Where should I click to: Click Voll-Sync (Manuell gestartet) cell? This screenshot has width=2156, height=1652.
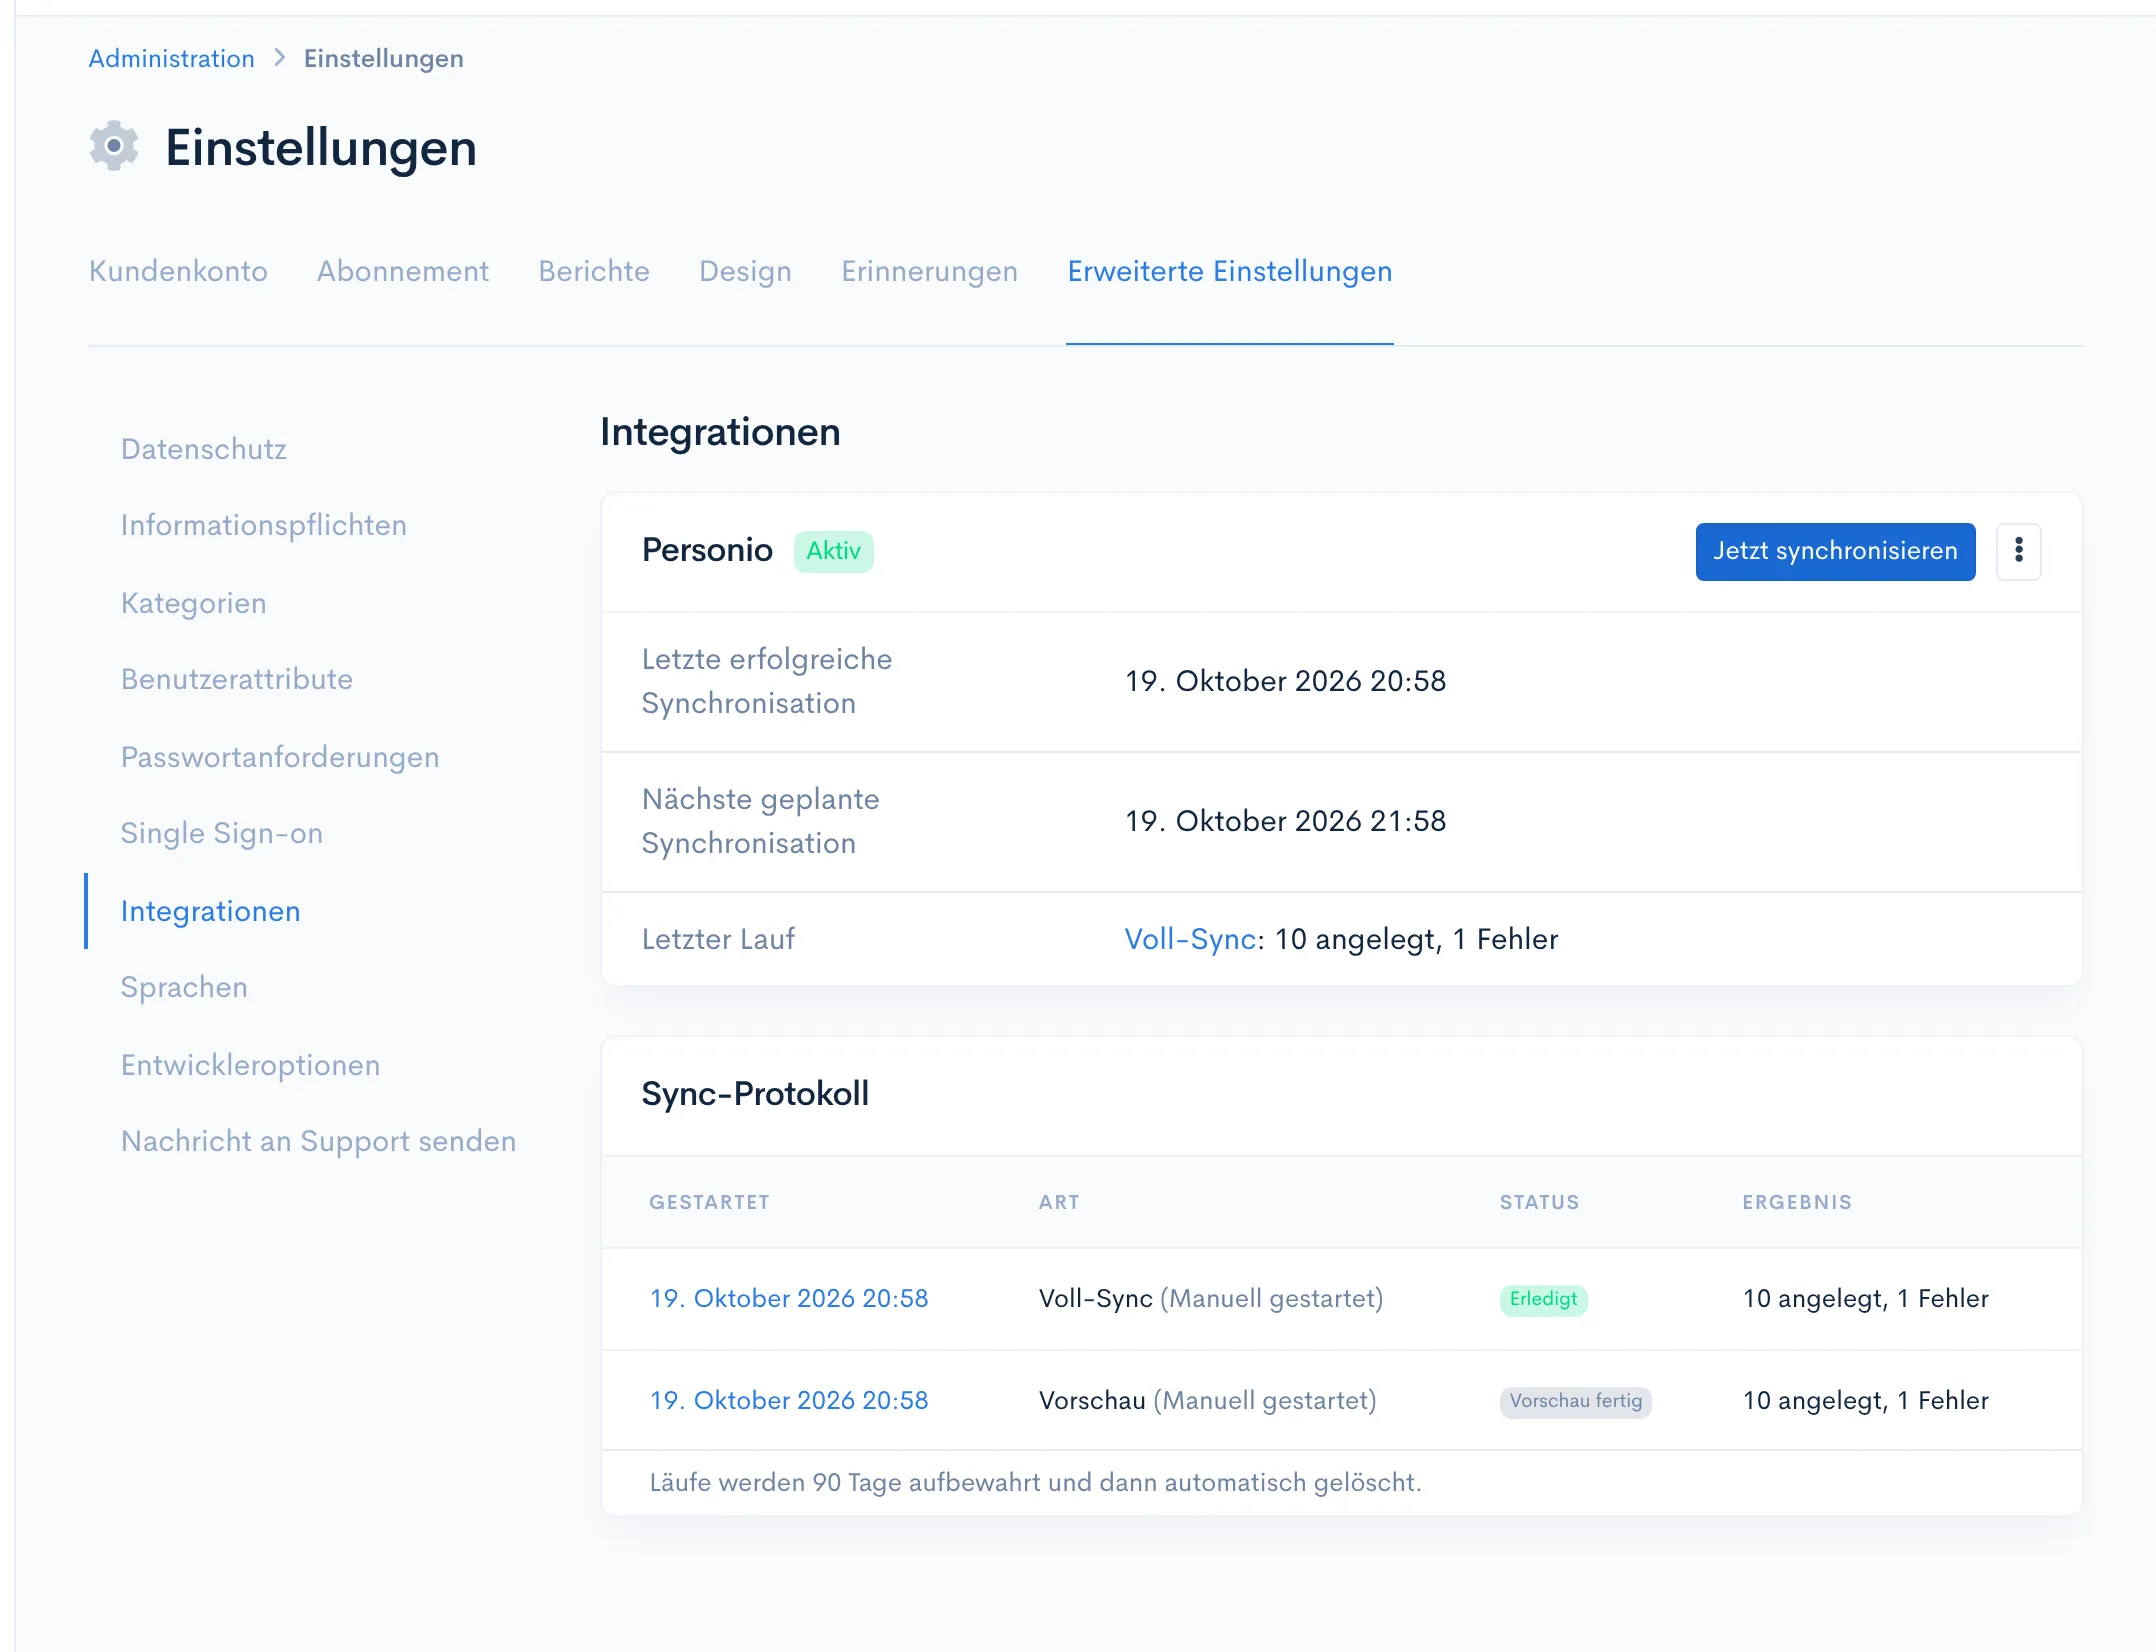[x=1211, y=1298]
